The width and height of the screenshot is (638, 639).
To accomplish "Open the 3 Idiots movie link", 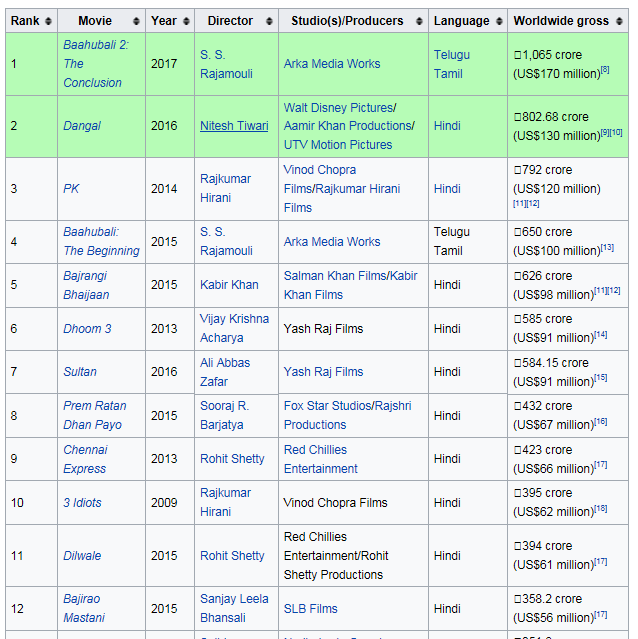I will coord(82,502).
